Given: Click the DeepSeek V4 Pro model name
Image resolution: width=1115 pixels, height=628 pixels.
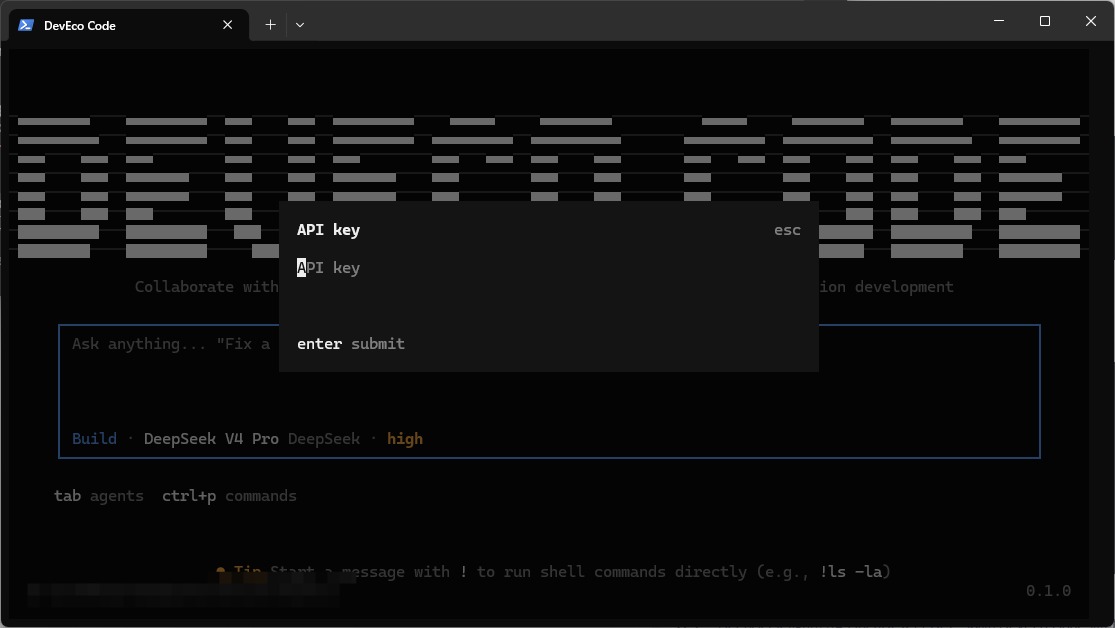Looking at the screenshot, I should tap(211, 439).
